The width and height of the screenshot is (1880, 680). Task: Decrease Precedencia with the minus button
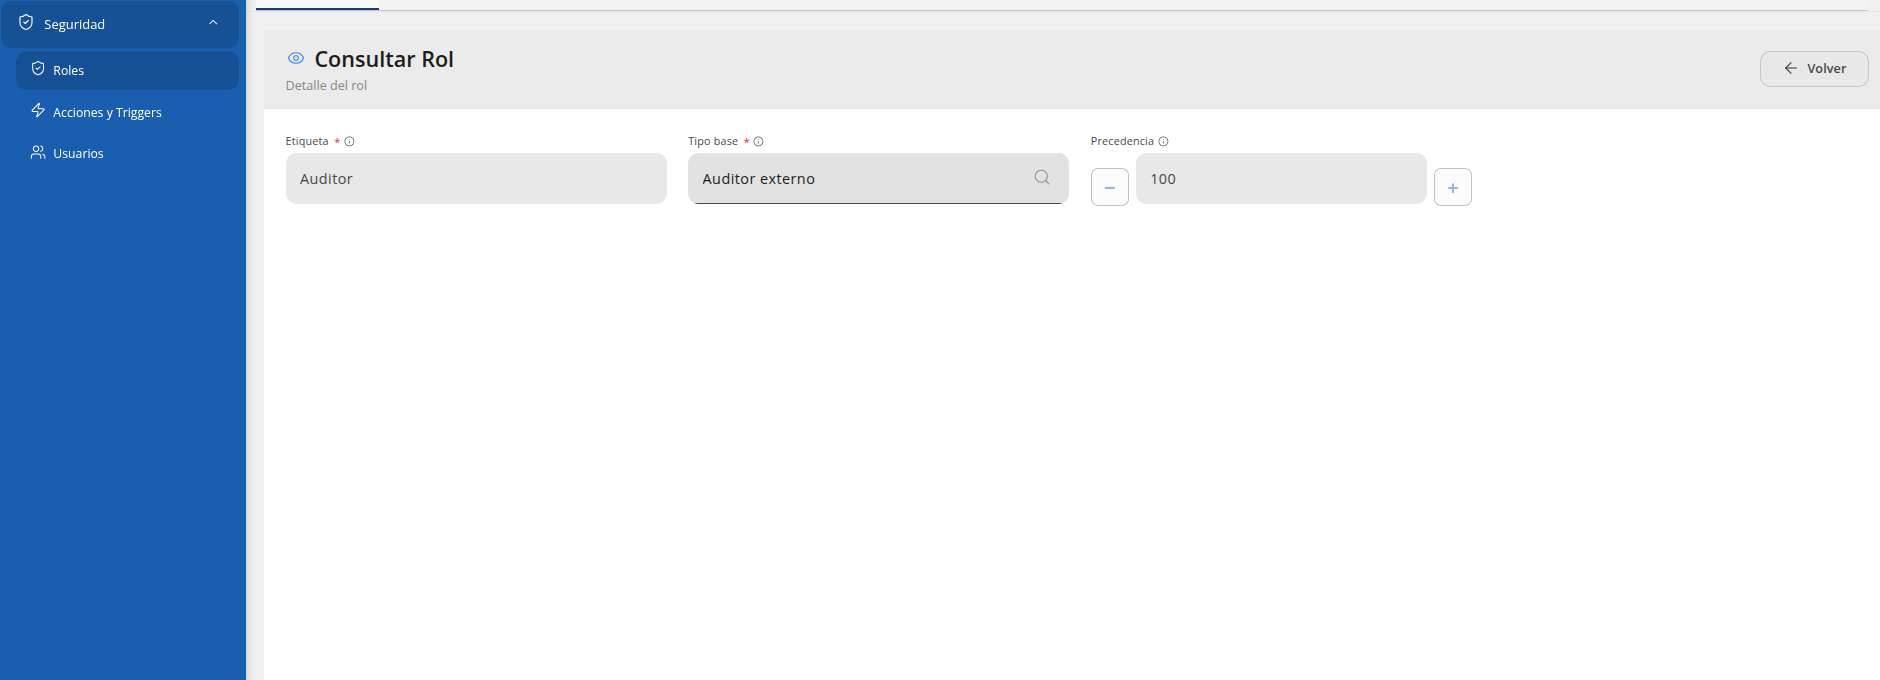[x=1110, y=187]
